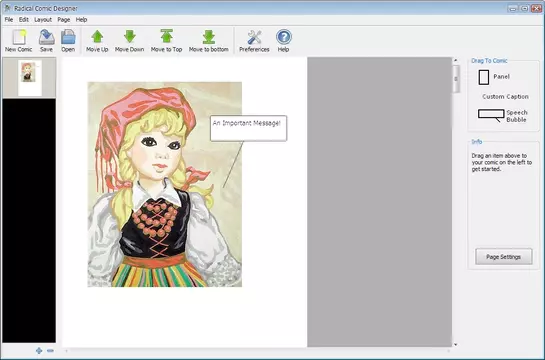545x360 pixels.
Task: Select the Speech Bubble item
Action: click(x=503, y=116)
